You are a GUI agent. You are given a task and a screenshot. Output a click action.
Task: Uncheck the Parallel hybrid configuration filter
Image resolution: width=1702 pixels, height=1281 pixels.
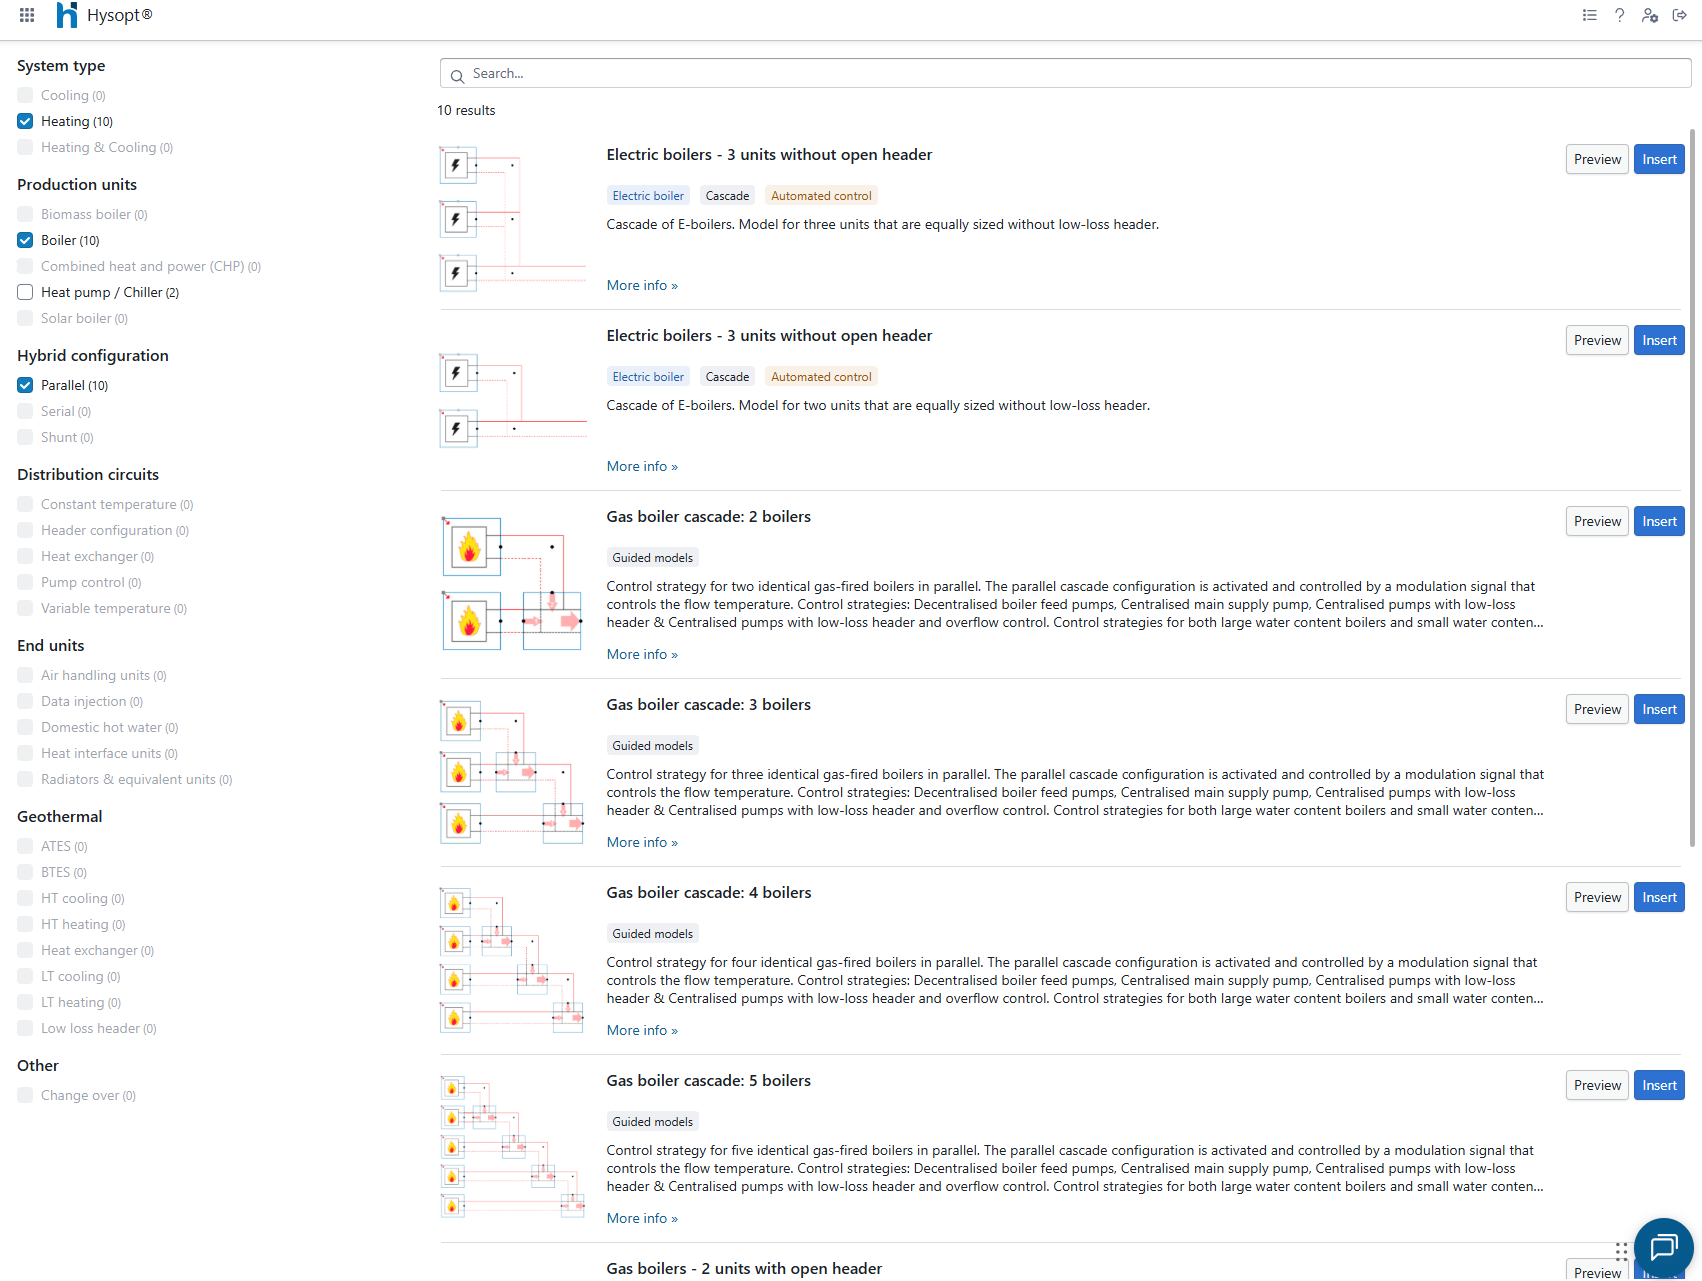(x=25, y=385)
